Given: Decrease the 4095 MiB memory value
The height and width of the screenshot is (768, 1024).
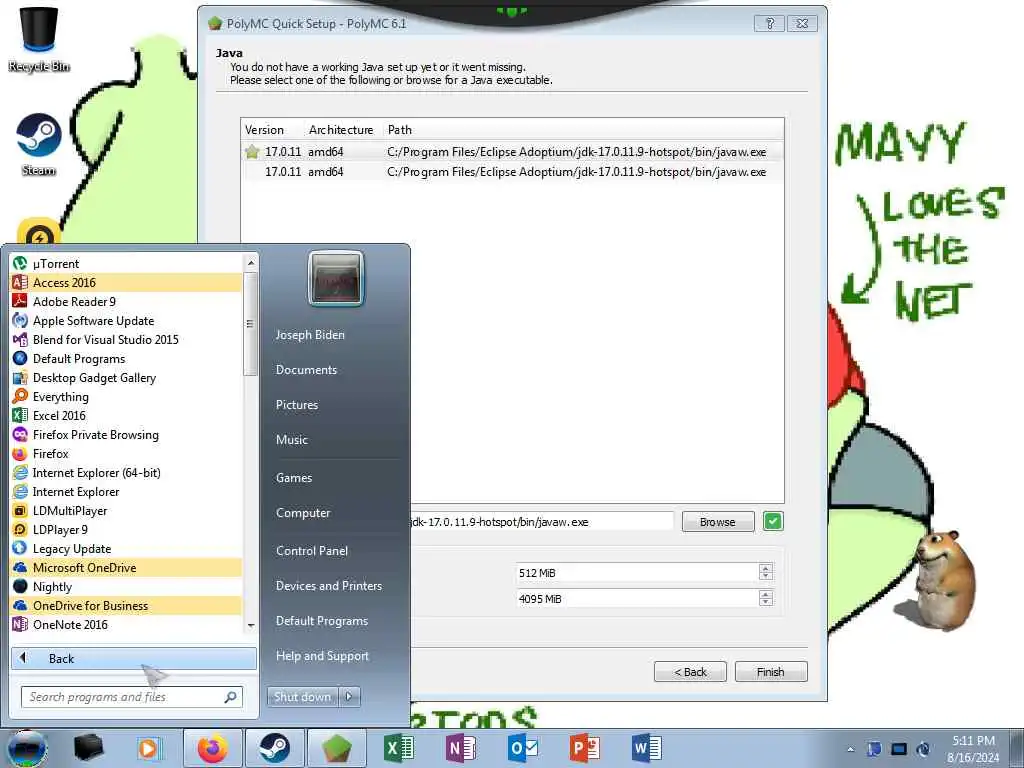Looking at the screenshot, I should click(766, 603).
